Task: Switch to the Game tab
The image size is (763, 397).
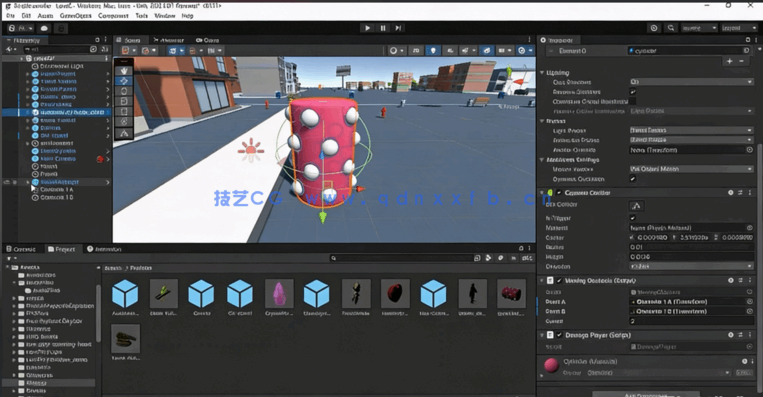Action: tap(208, 40)
